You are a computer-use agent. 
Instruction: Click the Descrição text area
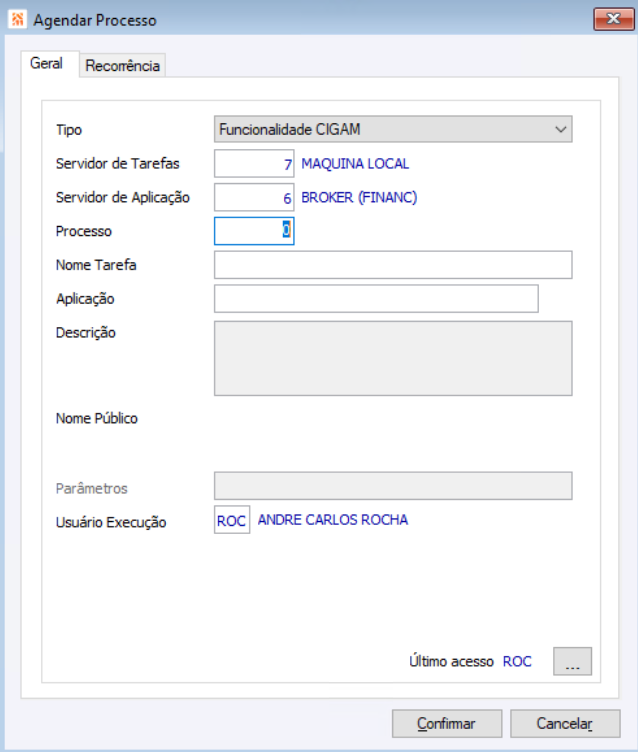[x=393, y=358]
